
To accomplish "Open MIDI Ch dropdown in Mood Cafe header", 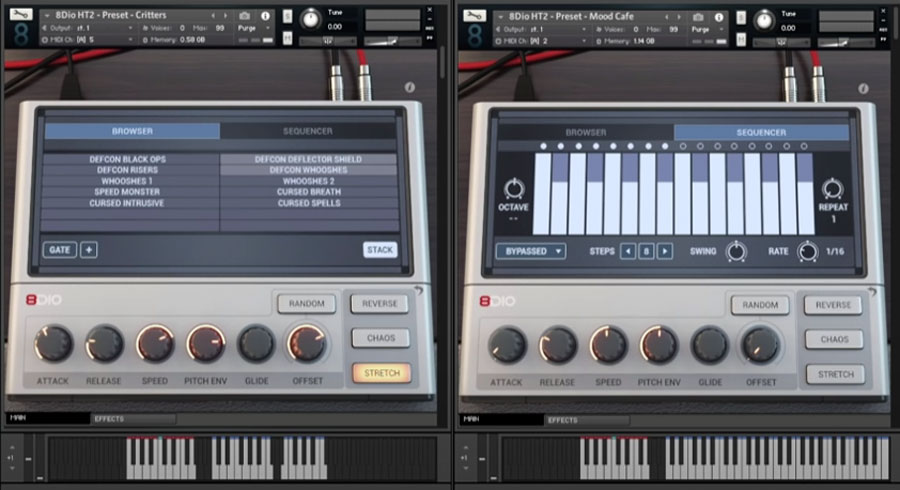I will click(x=541, y=41).
